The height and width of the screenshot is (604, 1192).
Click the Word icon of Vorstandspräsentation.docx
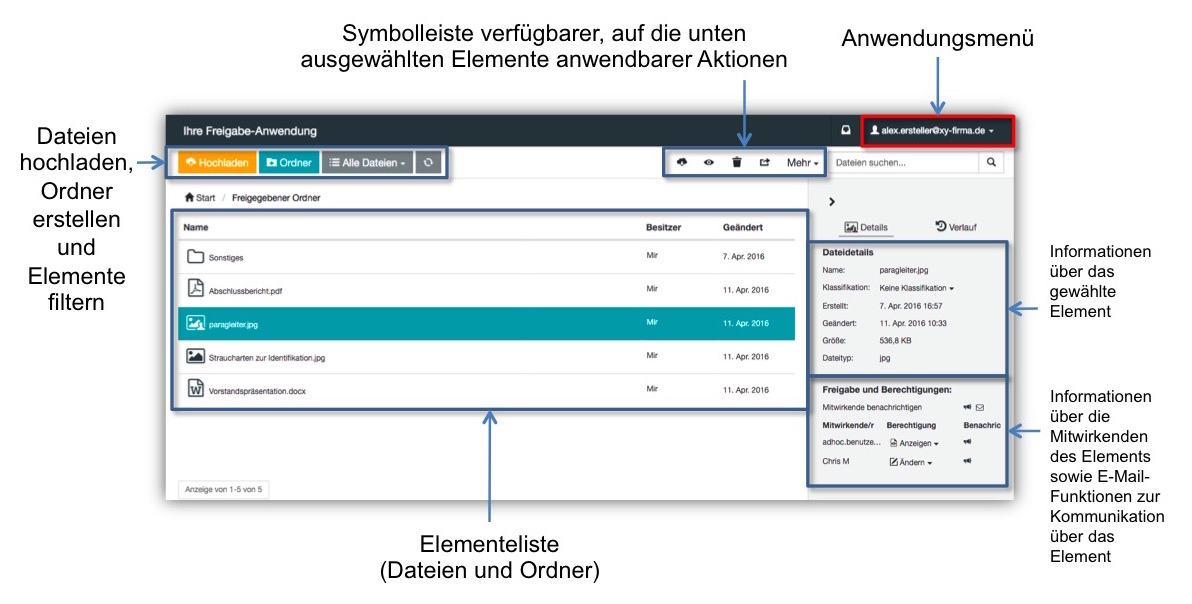point(195,388)
